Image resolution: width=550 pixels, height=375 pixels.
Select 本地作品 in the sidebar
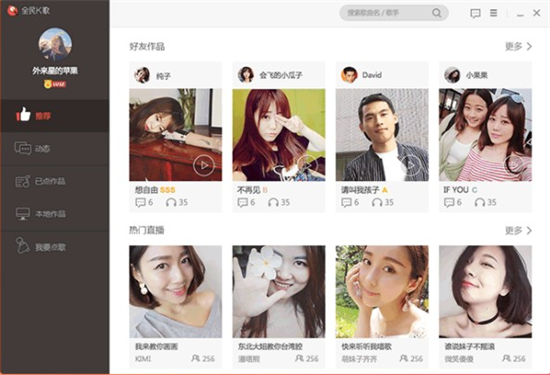(55, 214)
